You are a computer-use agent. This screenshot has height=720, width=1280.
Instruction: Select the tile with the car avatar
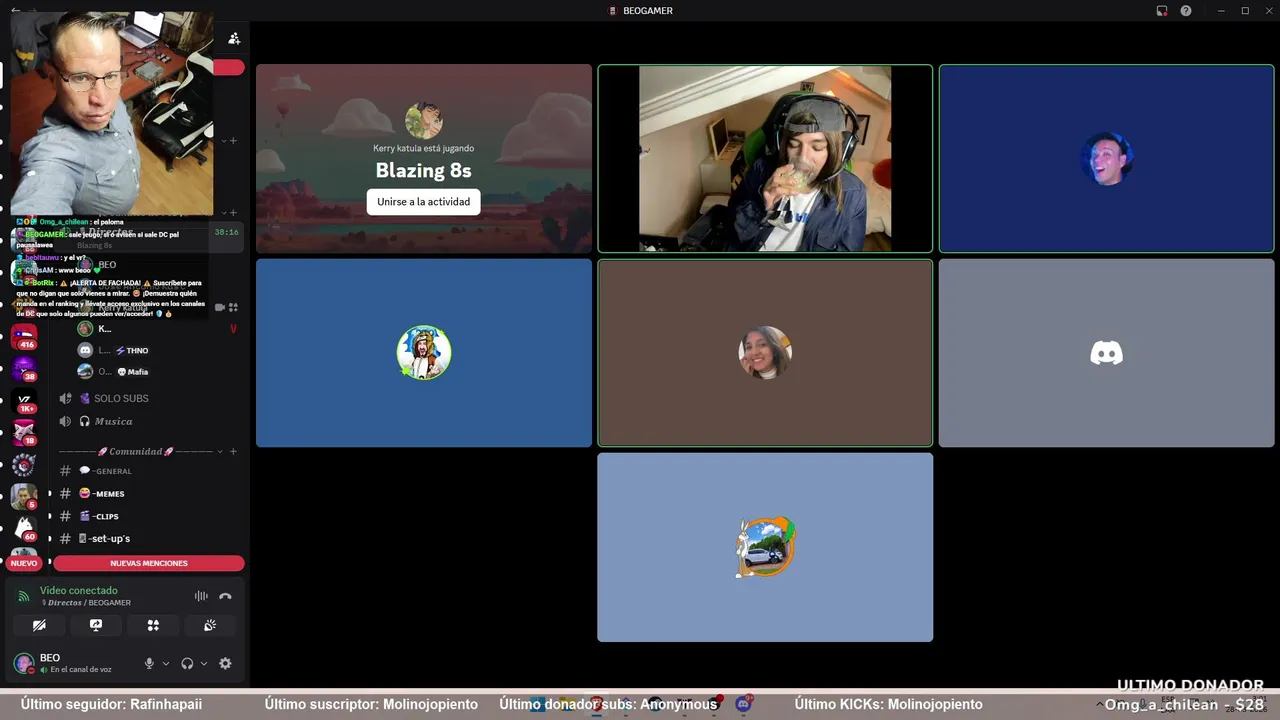(x=765, y=547)
